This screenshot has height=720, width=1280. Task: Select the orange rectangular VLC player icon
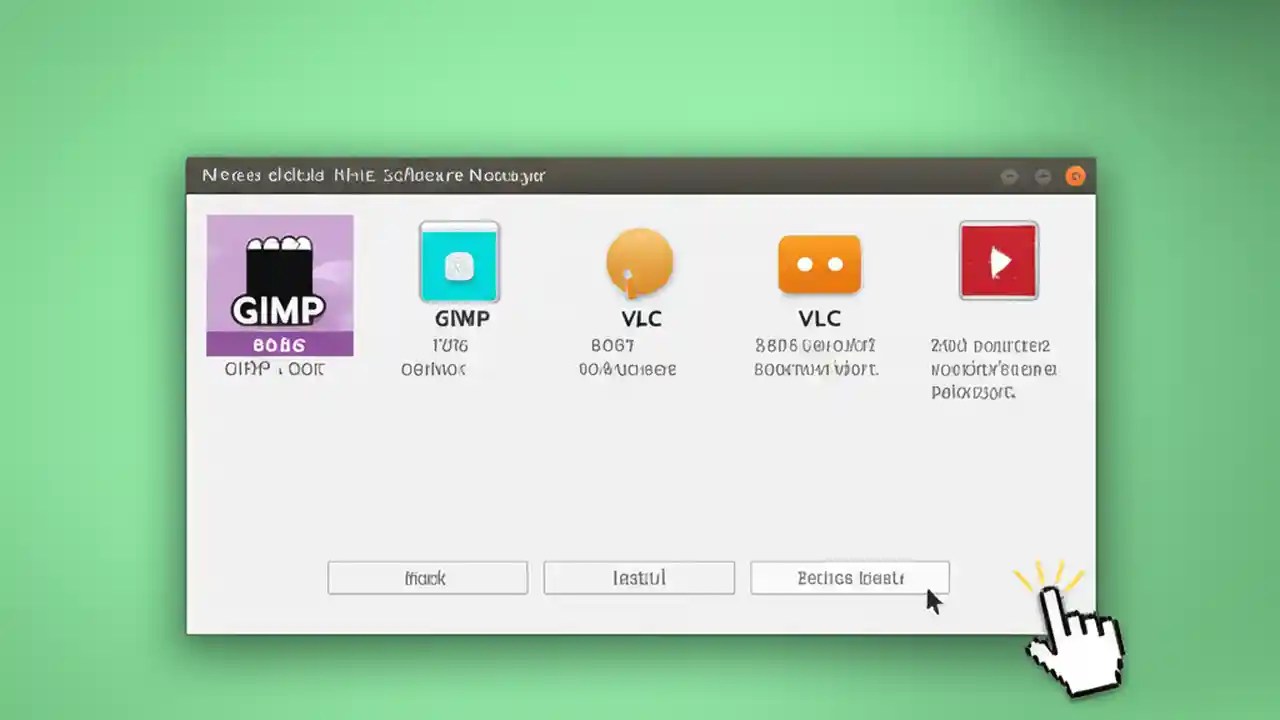click(819, 262)
